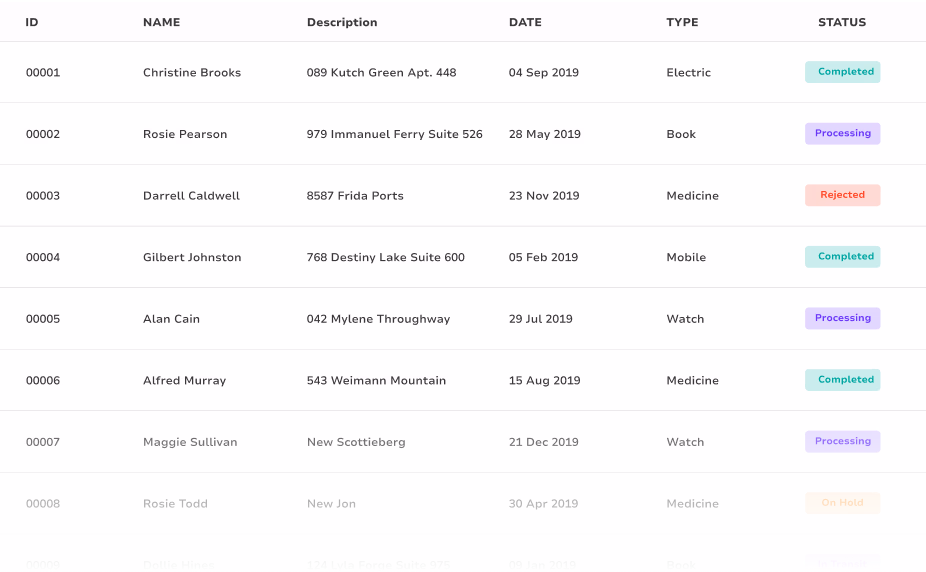Click the date 05 Feb 2019
The width and height of the screenshot is (926, 572).
tap(543, 258)
